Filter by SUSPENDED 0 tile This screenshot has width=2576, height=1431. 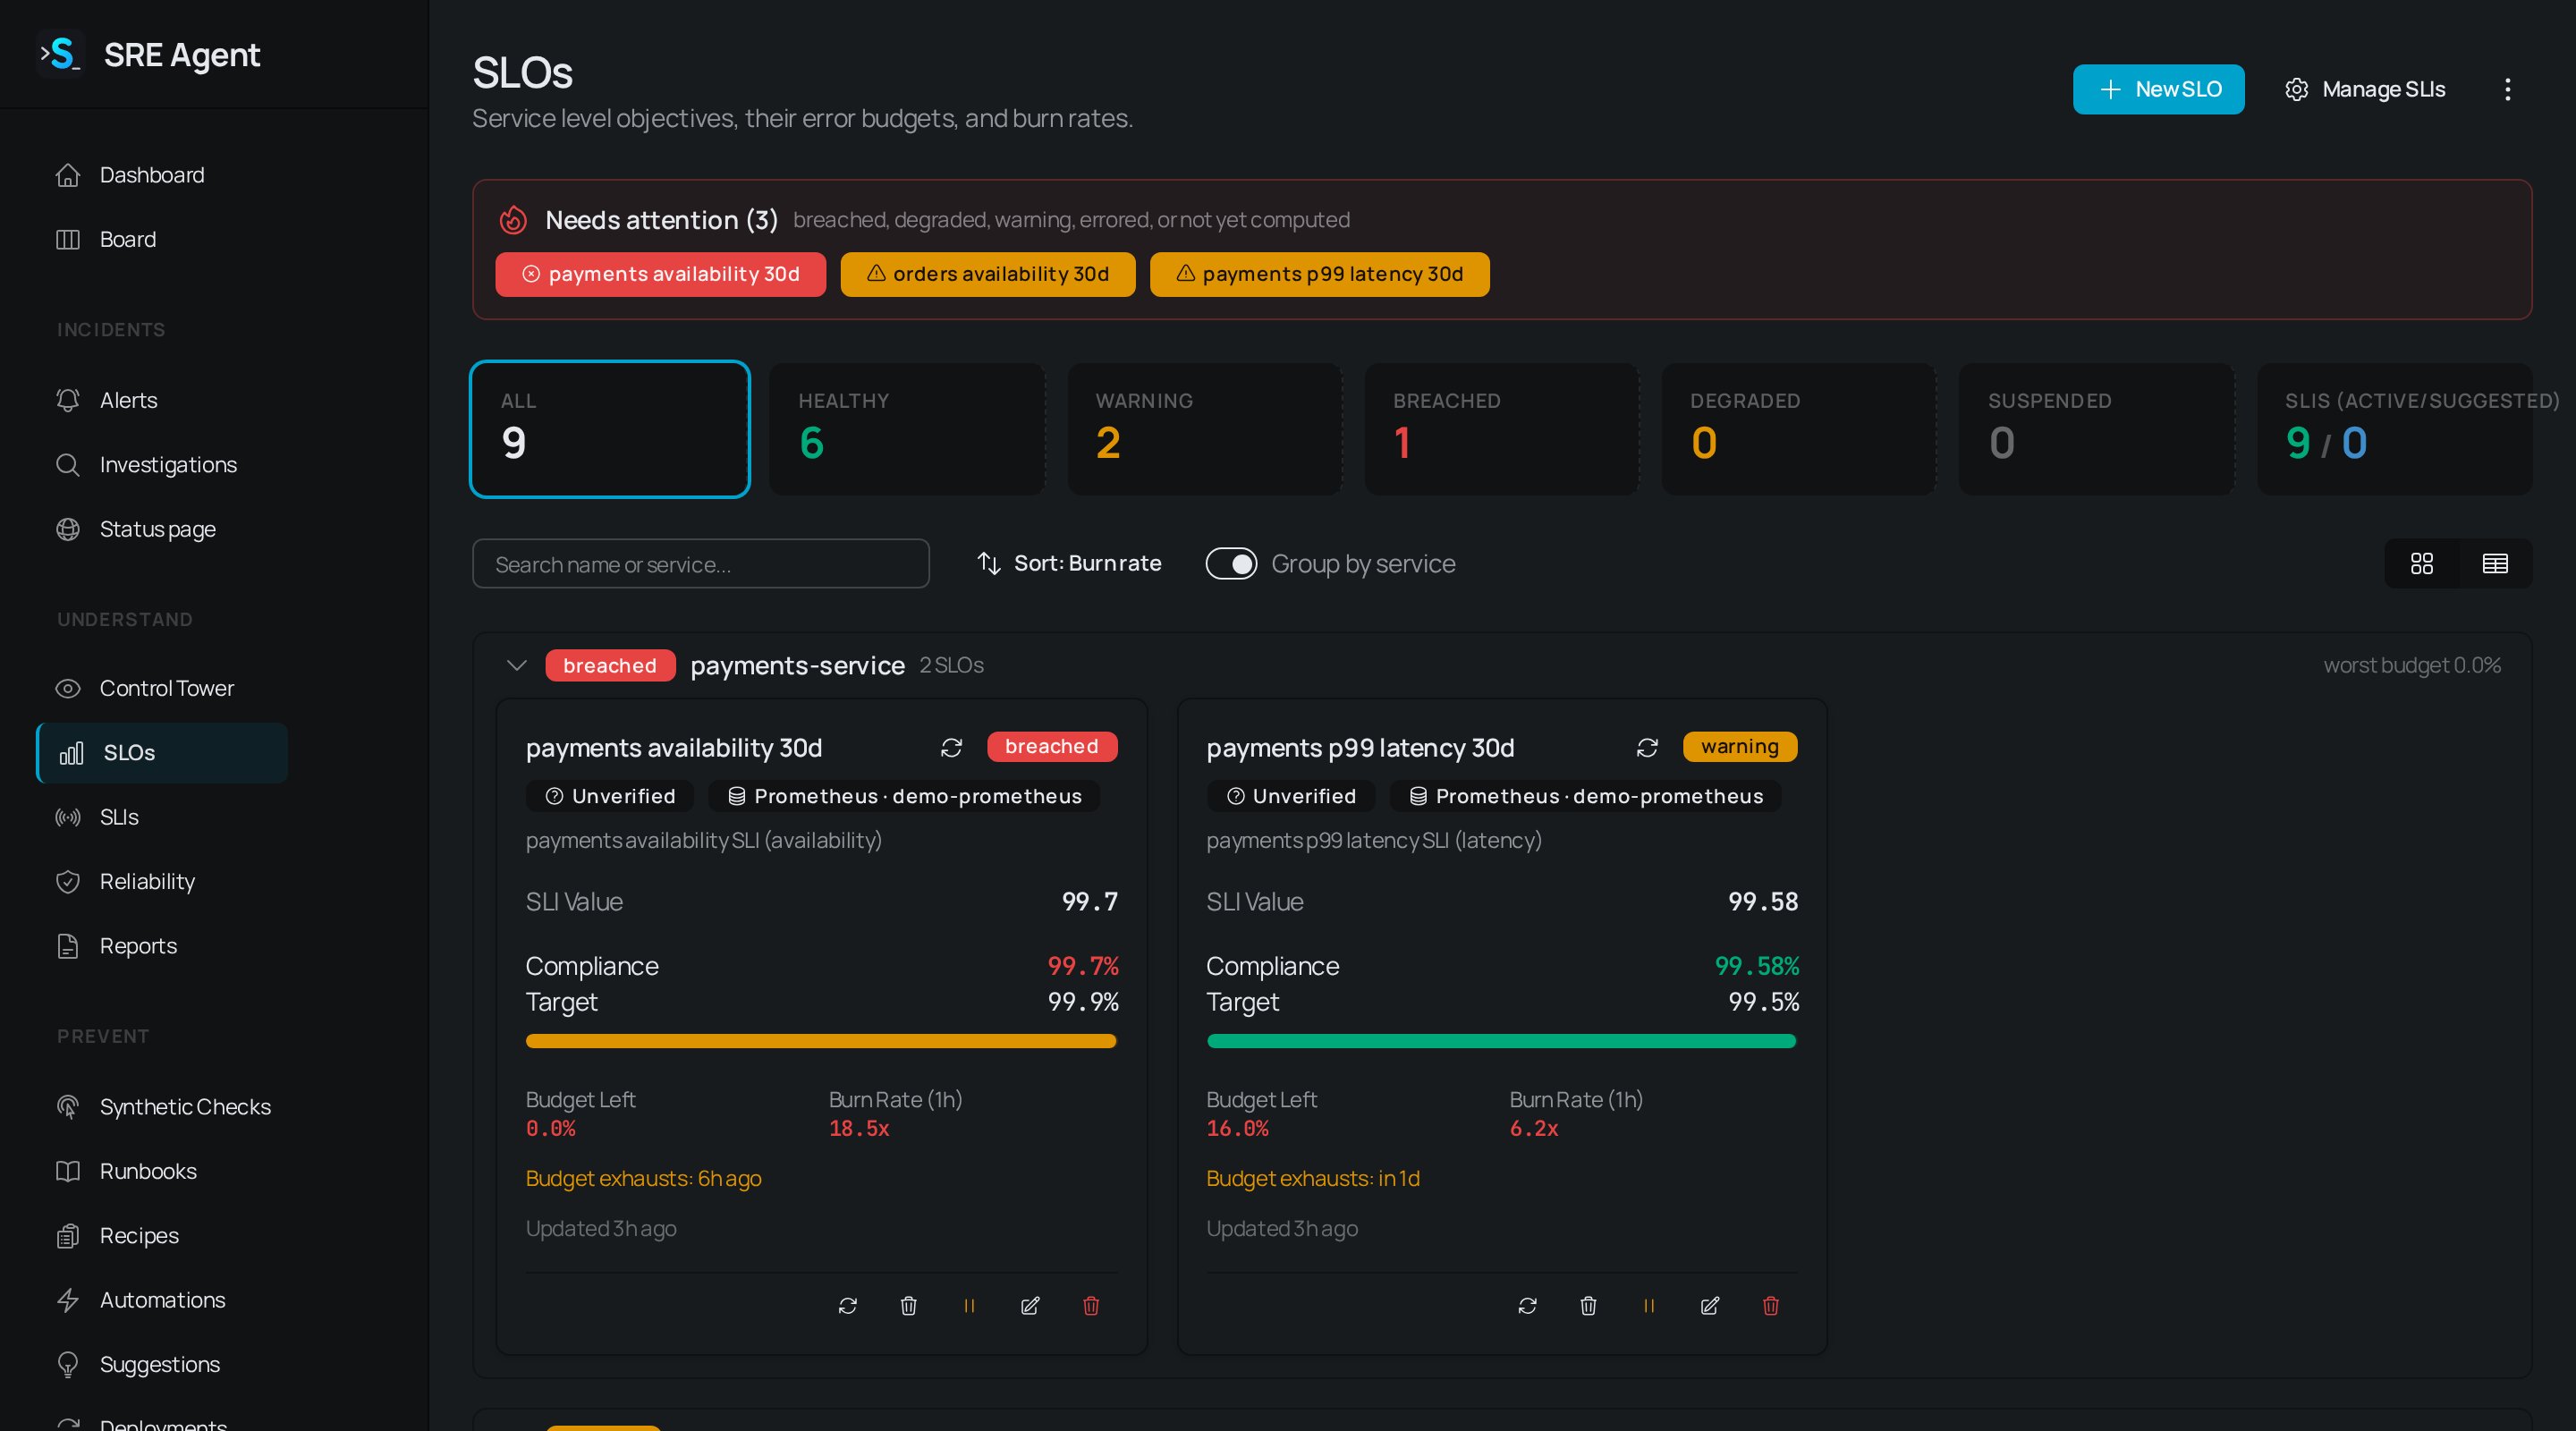point(2096,429)
